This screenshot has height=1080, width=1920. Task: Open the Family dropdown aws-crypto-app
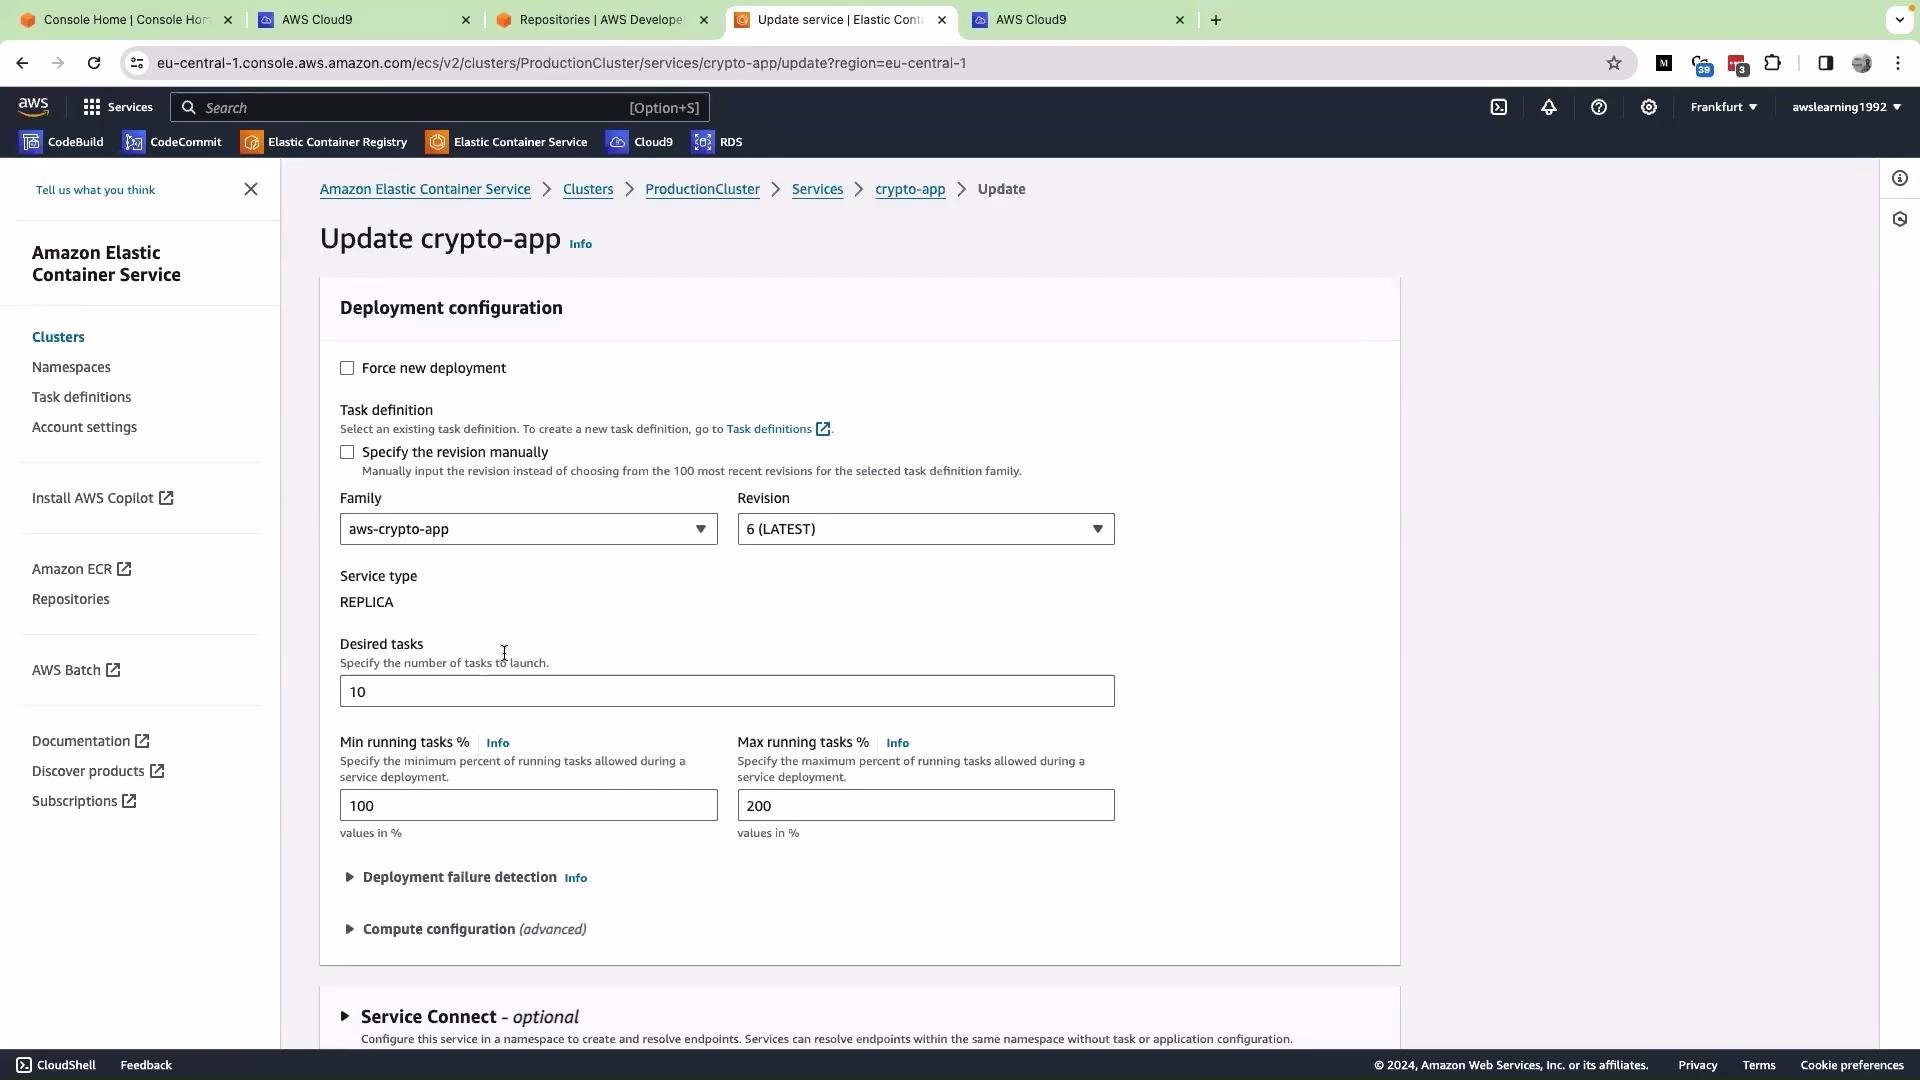pyautogui.click(x=528, y=529)
